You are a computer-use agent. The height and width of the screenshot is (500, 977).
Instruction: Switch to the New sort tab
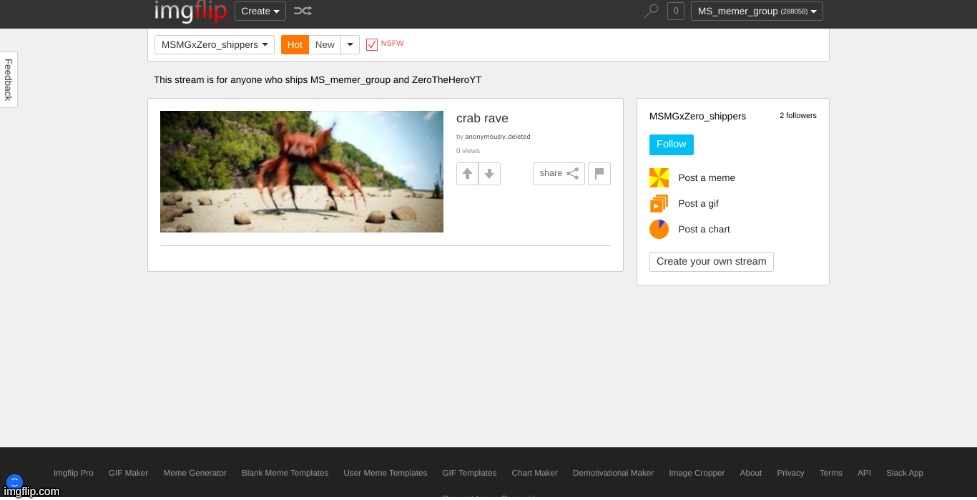[325, 45]
